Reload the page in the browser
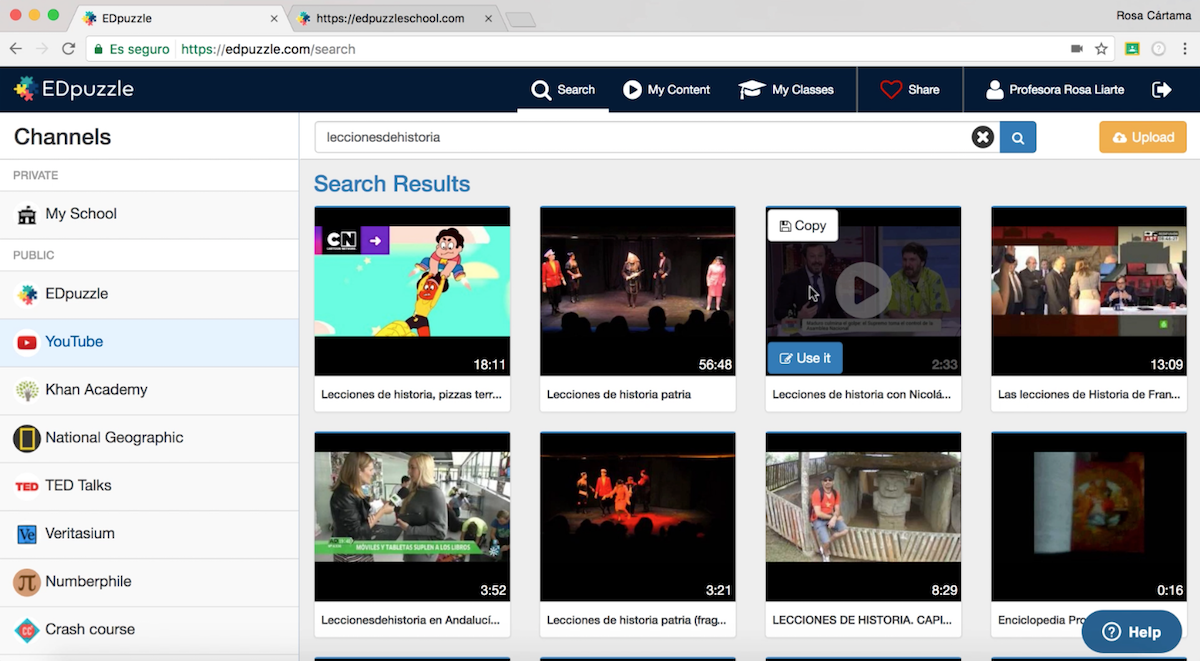The height and width of the screenshot is (661, 1200). pyautogui.click(x=68, y=49)
